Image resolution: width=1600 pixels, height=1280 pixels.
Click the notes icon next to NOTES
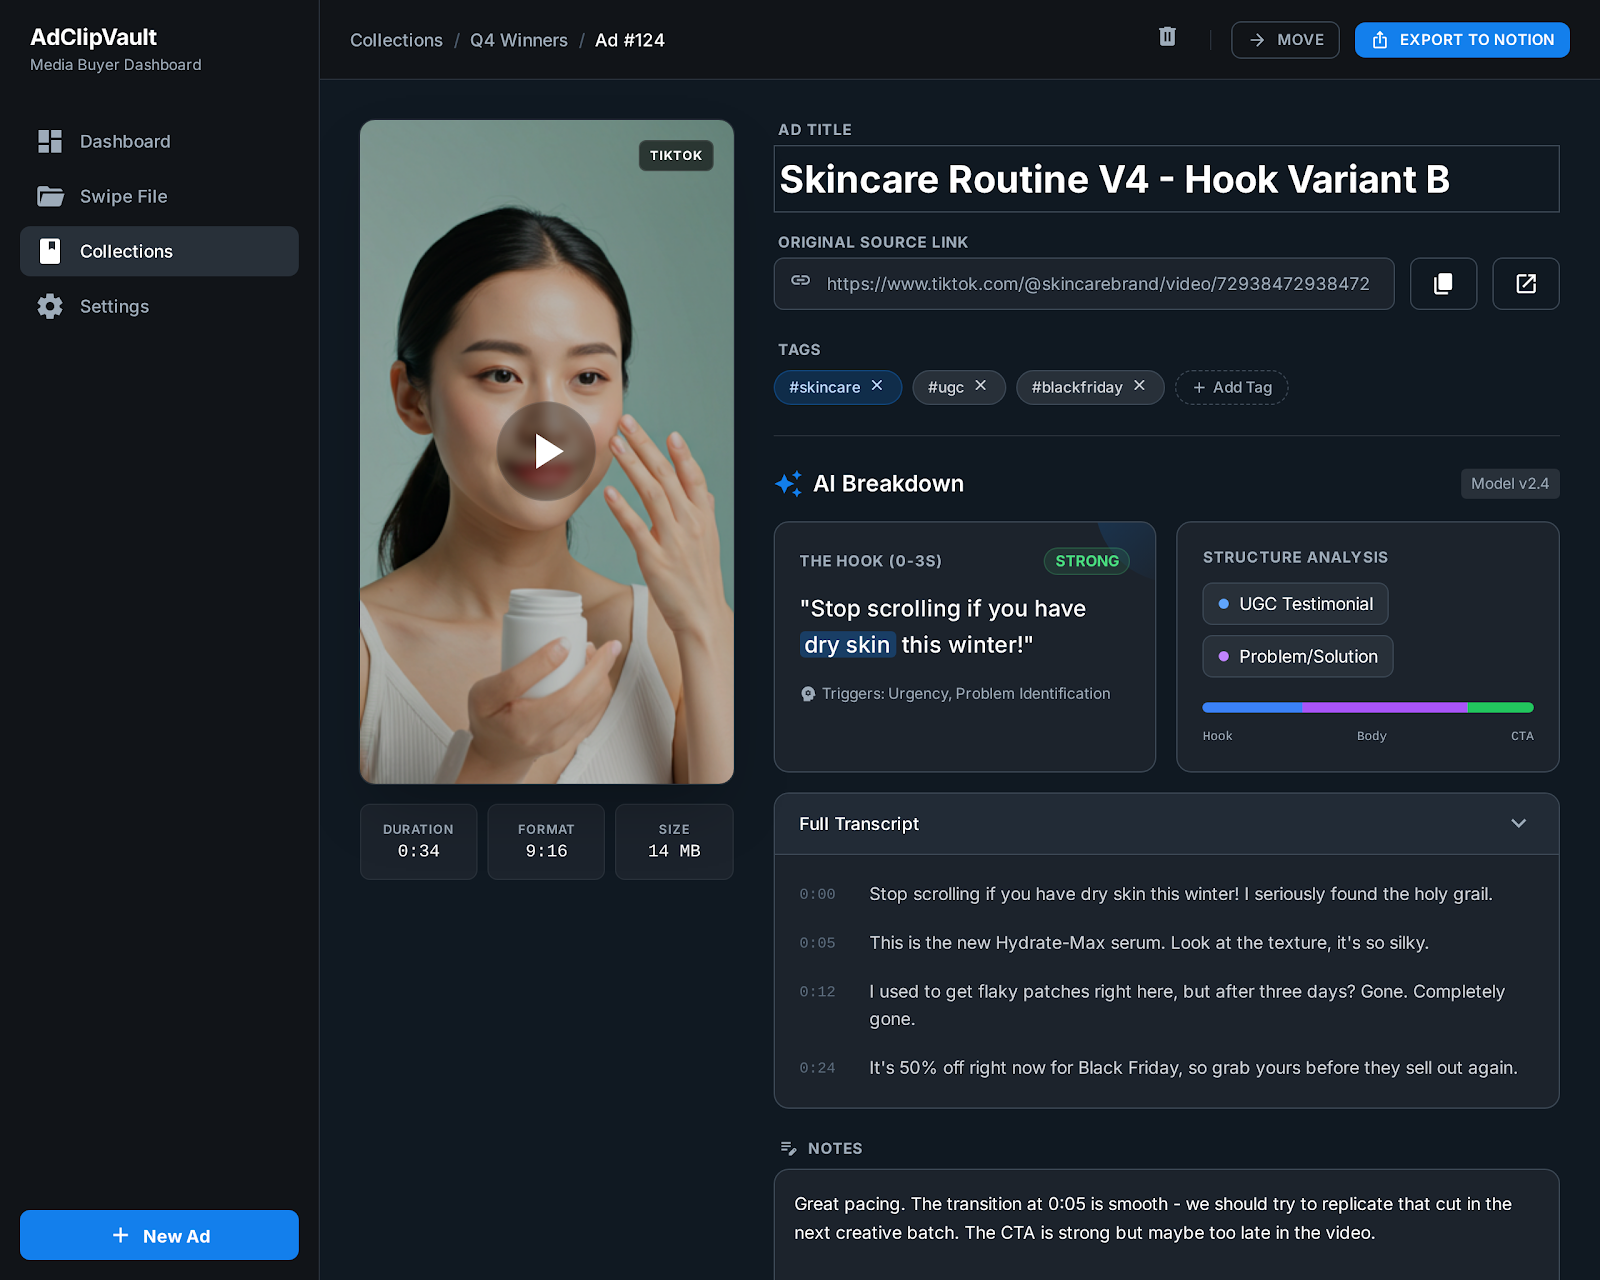click(x=789, y=1147)
